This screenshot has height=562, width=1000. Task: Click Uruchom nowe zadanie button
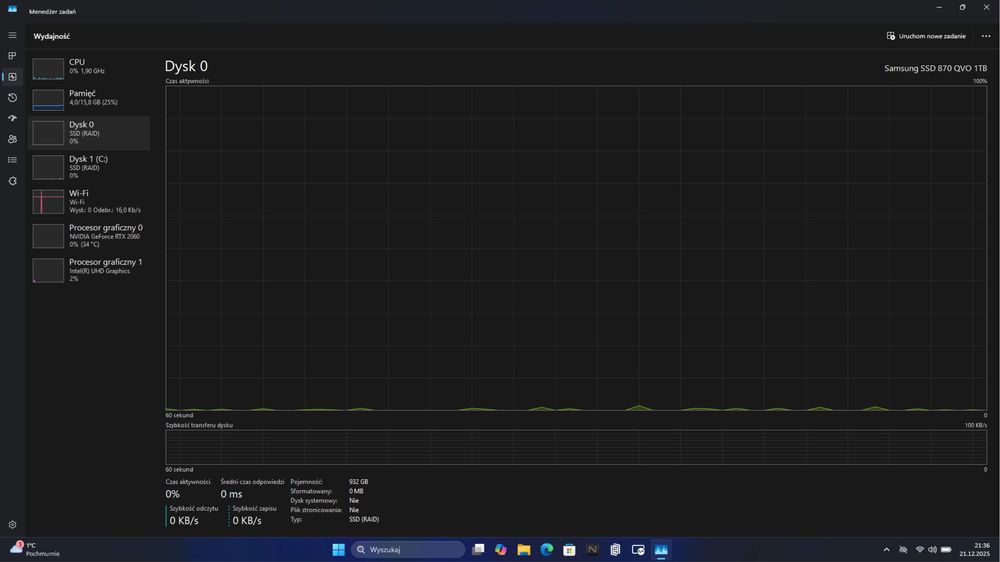click(x=926, y=36)
